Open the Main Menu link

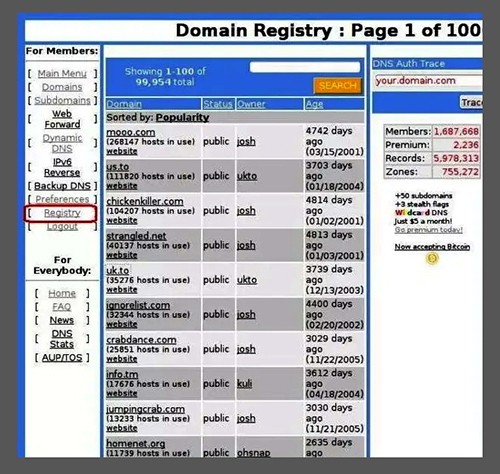(x=62, y=73)
